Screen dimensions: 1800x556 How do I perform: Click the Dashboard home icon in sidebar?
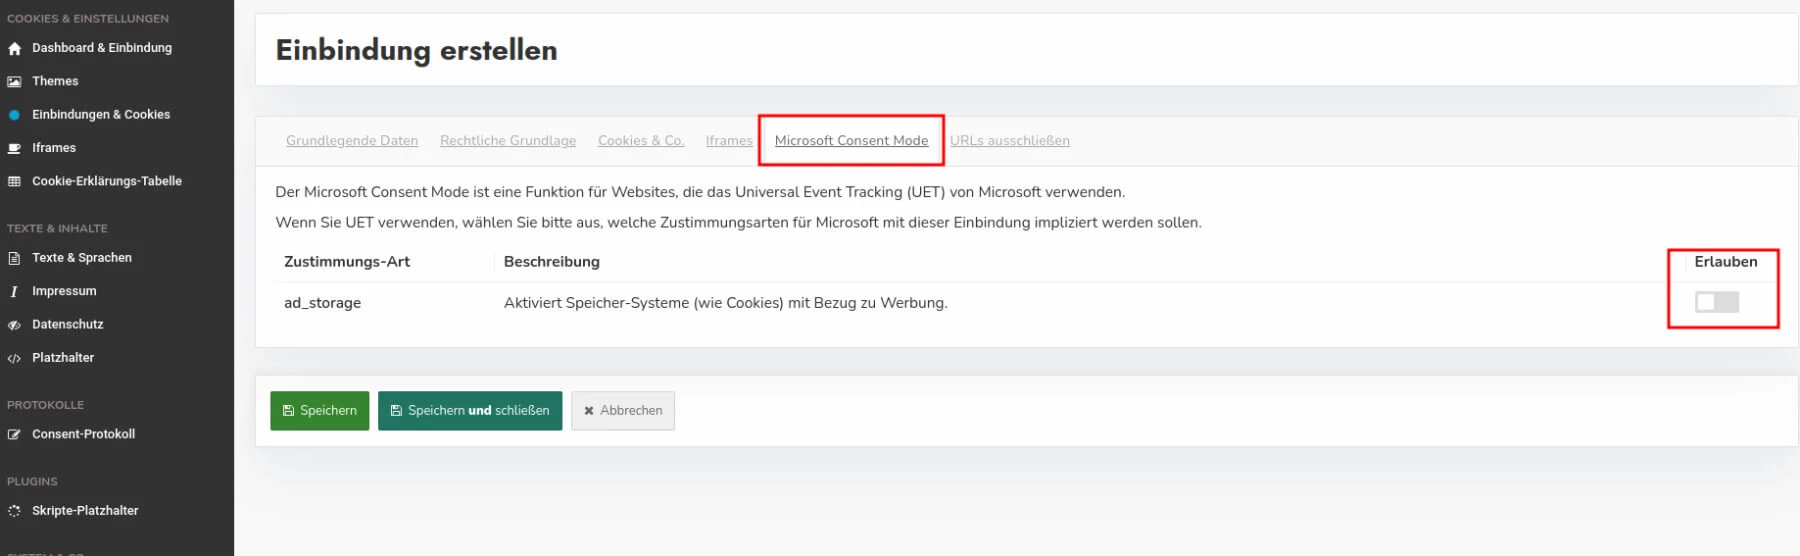tap(14, 48)
